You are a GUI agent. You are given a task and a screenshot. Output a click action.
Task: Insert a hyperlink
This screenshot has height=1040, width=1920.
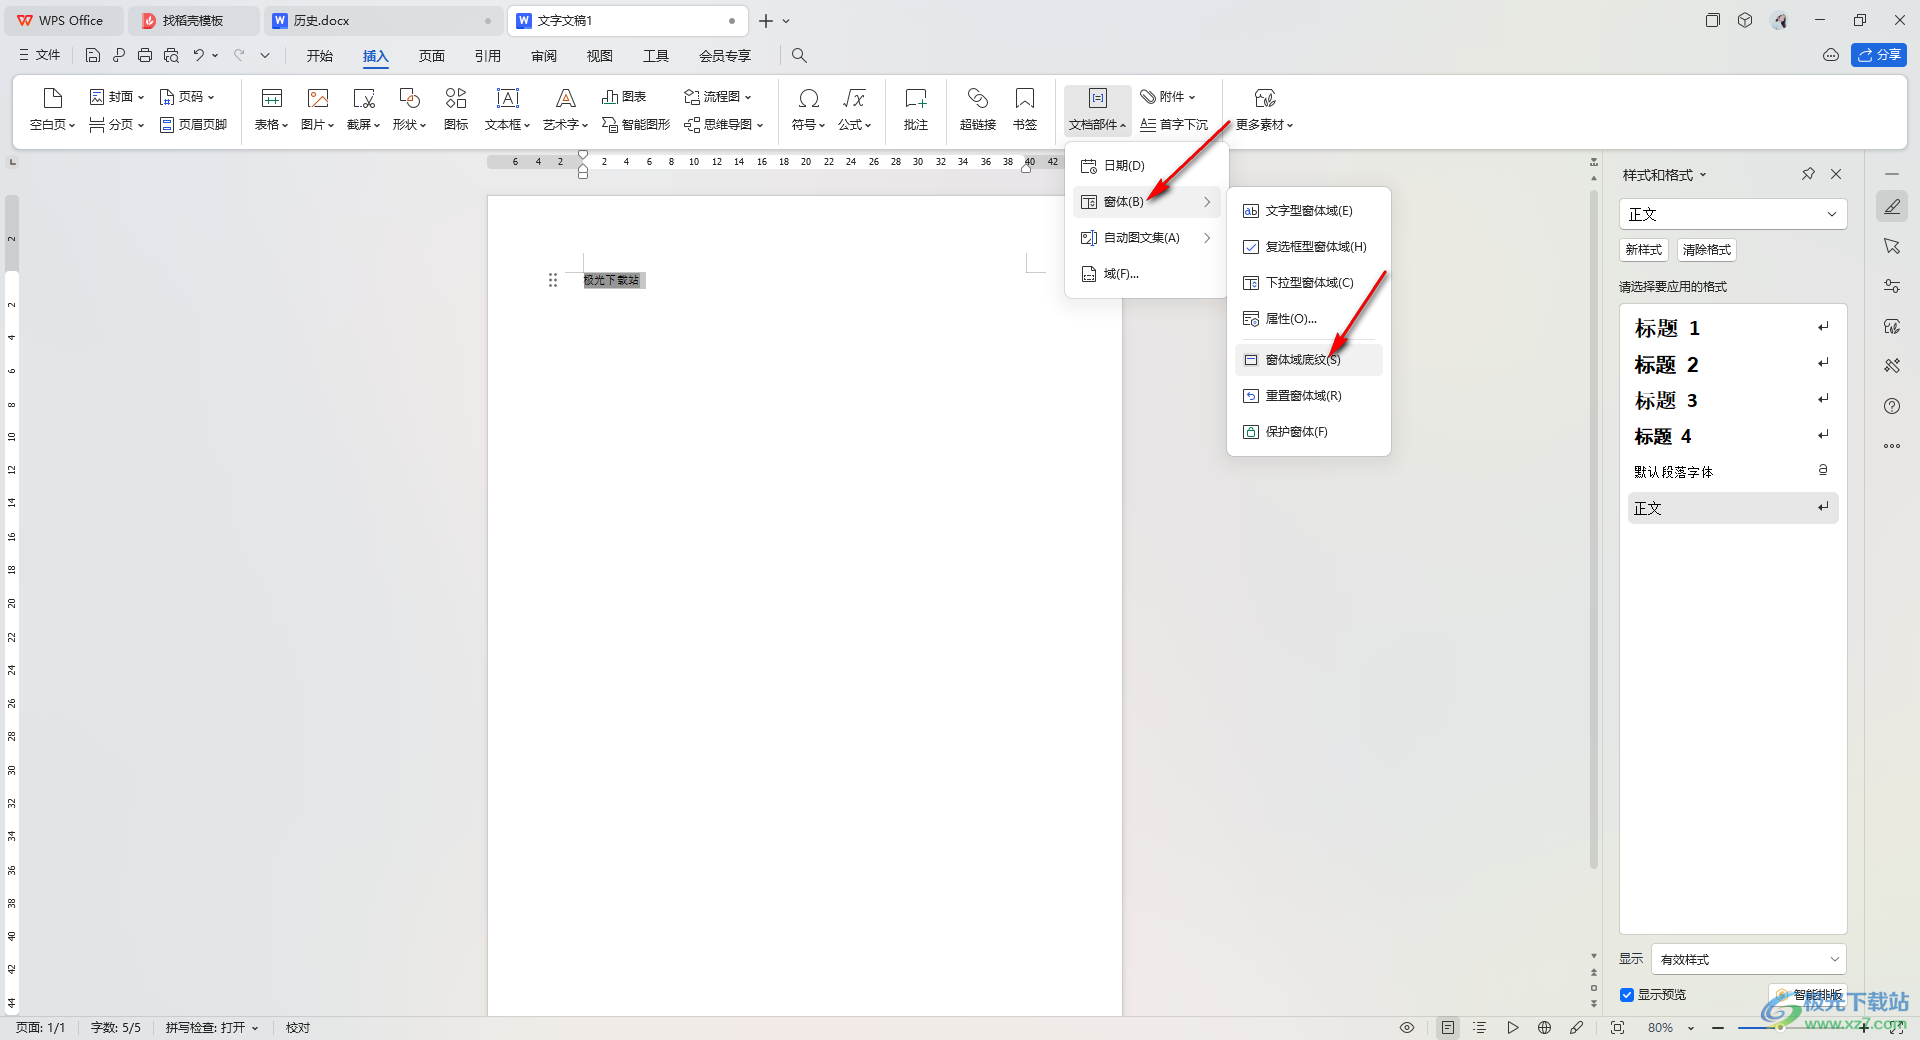(x=977, y=109)
